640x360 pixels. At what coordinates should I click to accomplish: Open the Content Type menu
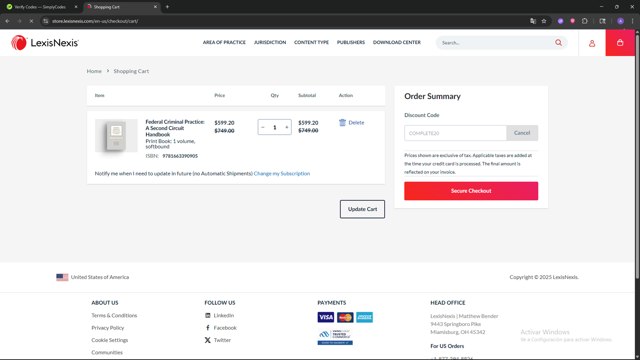tap(311, 42)
